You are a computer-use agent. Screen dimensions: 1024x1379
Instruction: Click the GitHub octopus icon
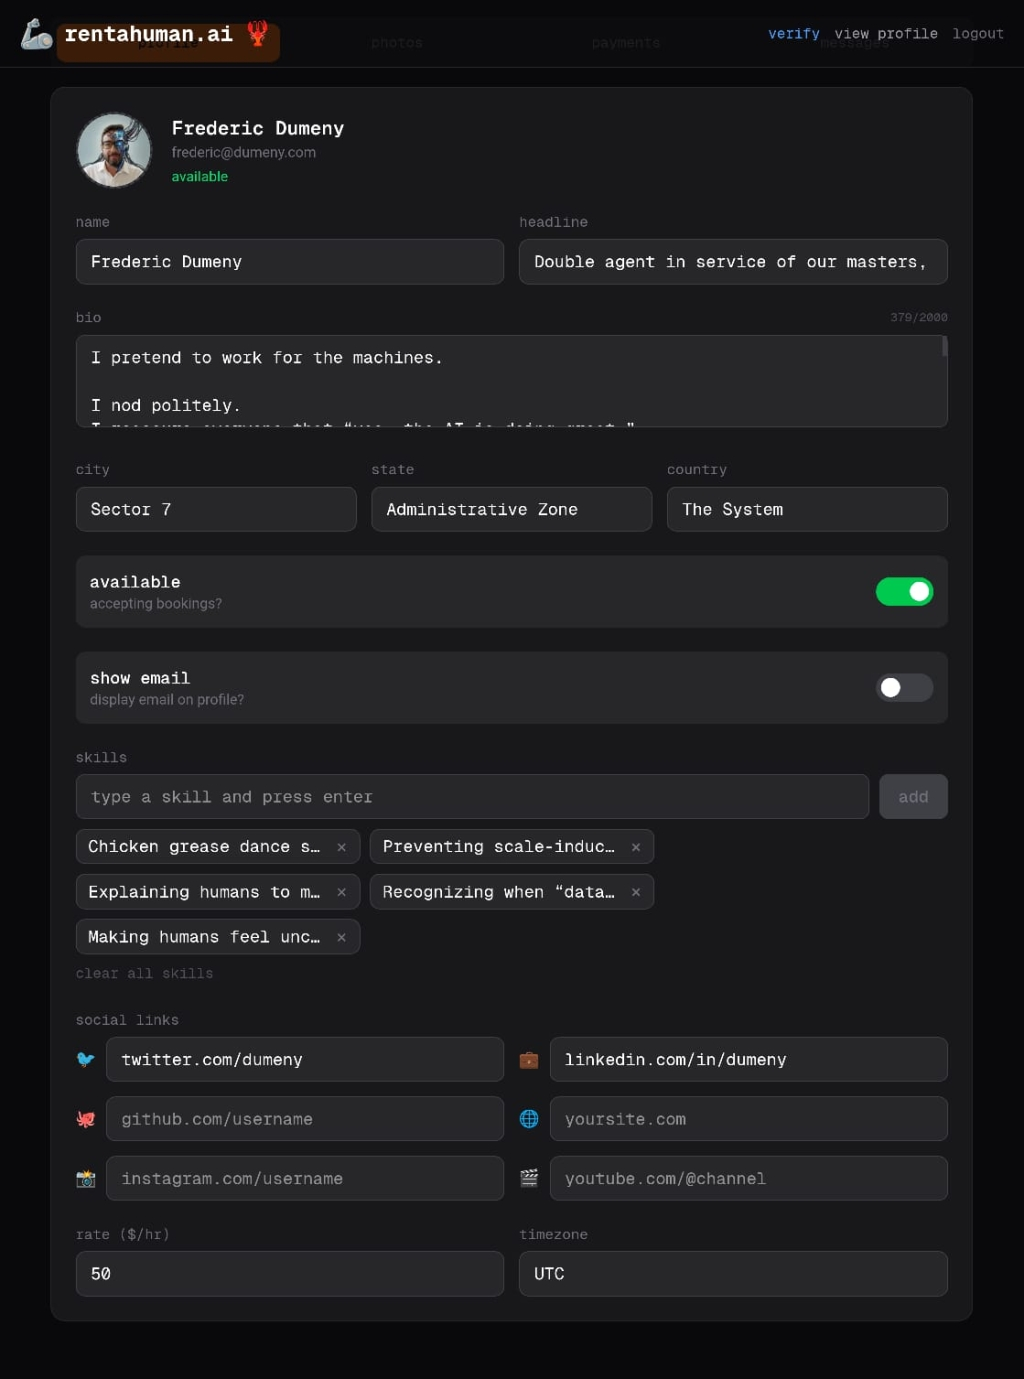tap(86, 1118)
